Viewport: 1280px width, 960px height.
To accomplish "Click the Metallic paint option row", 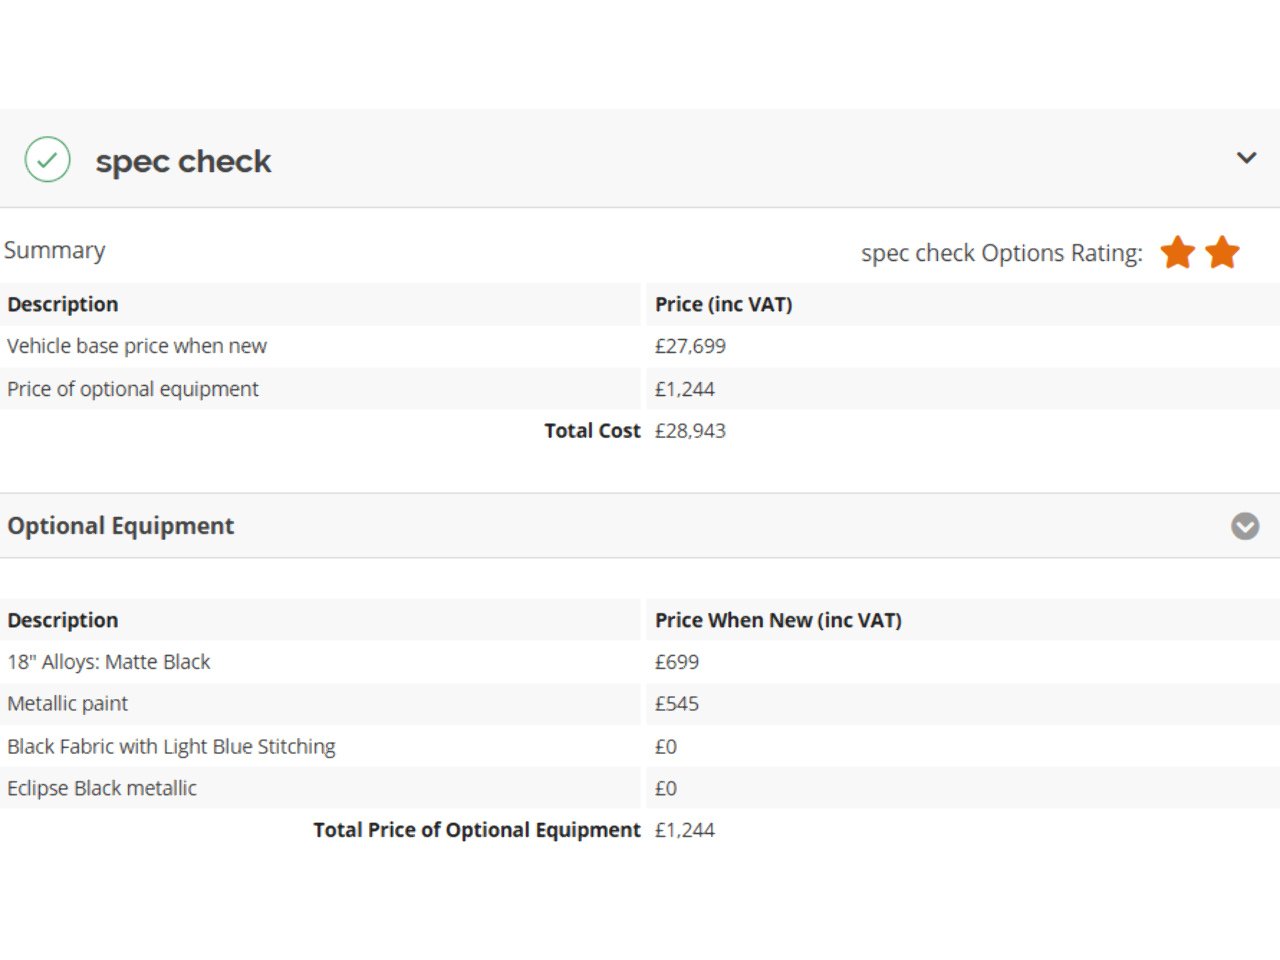I will [68, 704].
